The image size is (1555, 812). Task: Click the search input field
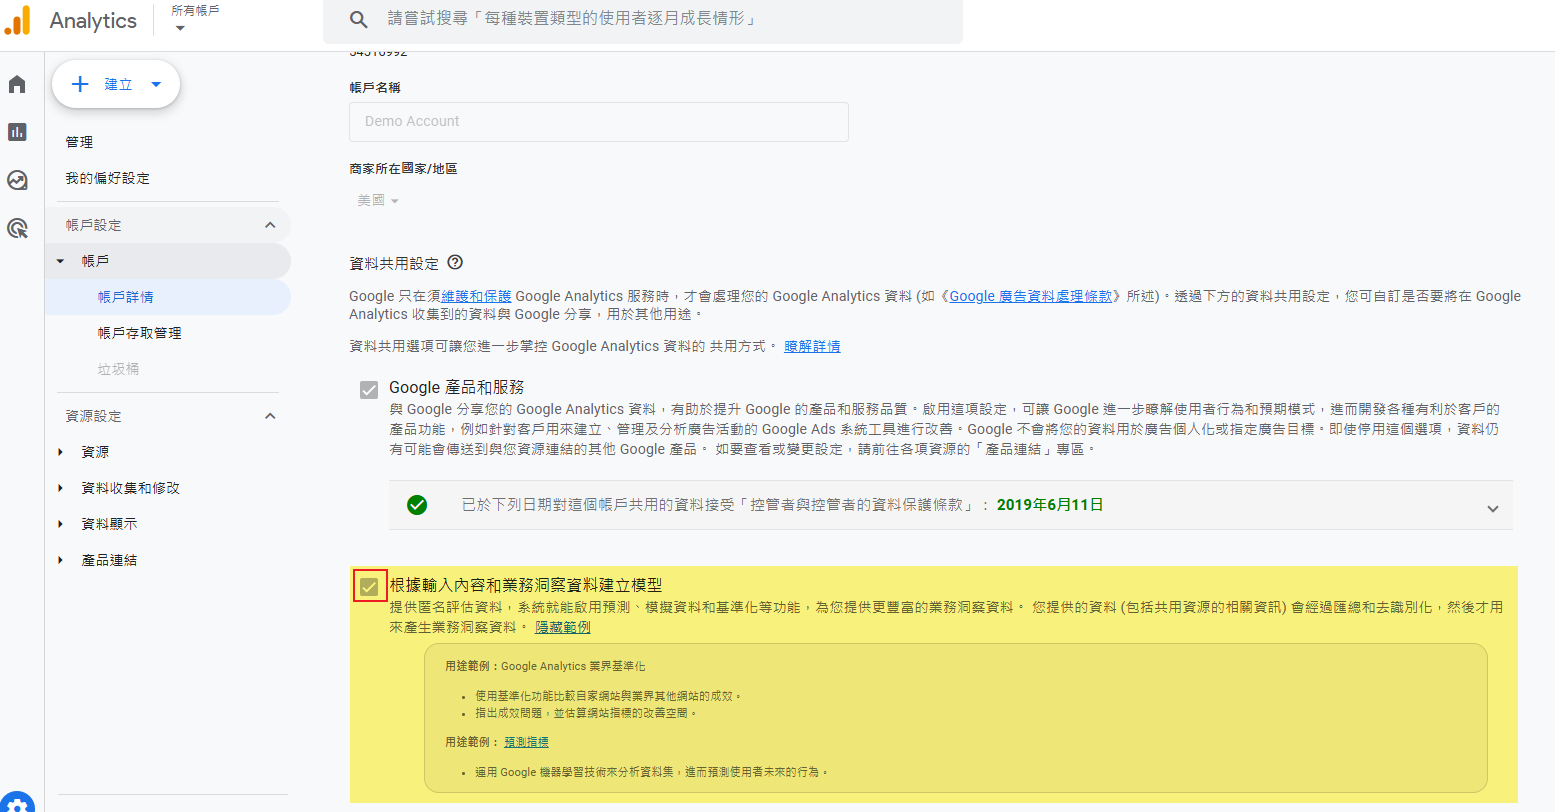[x=643, y=20]
